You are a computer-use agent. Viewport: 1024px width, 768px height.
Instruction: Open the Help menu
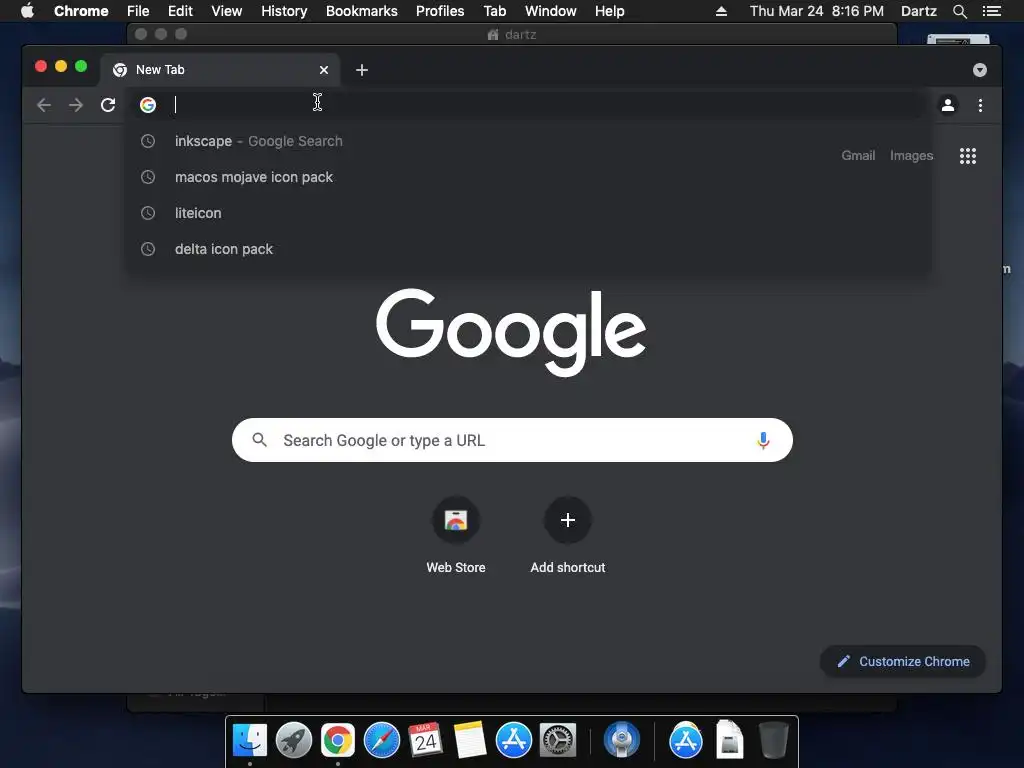[x=609, y=11]
